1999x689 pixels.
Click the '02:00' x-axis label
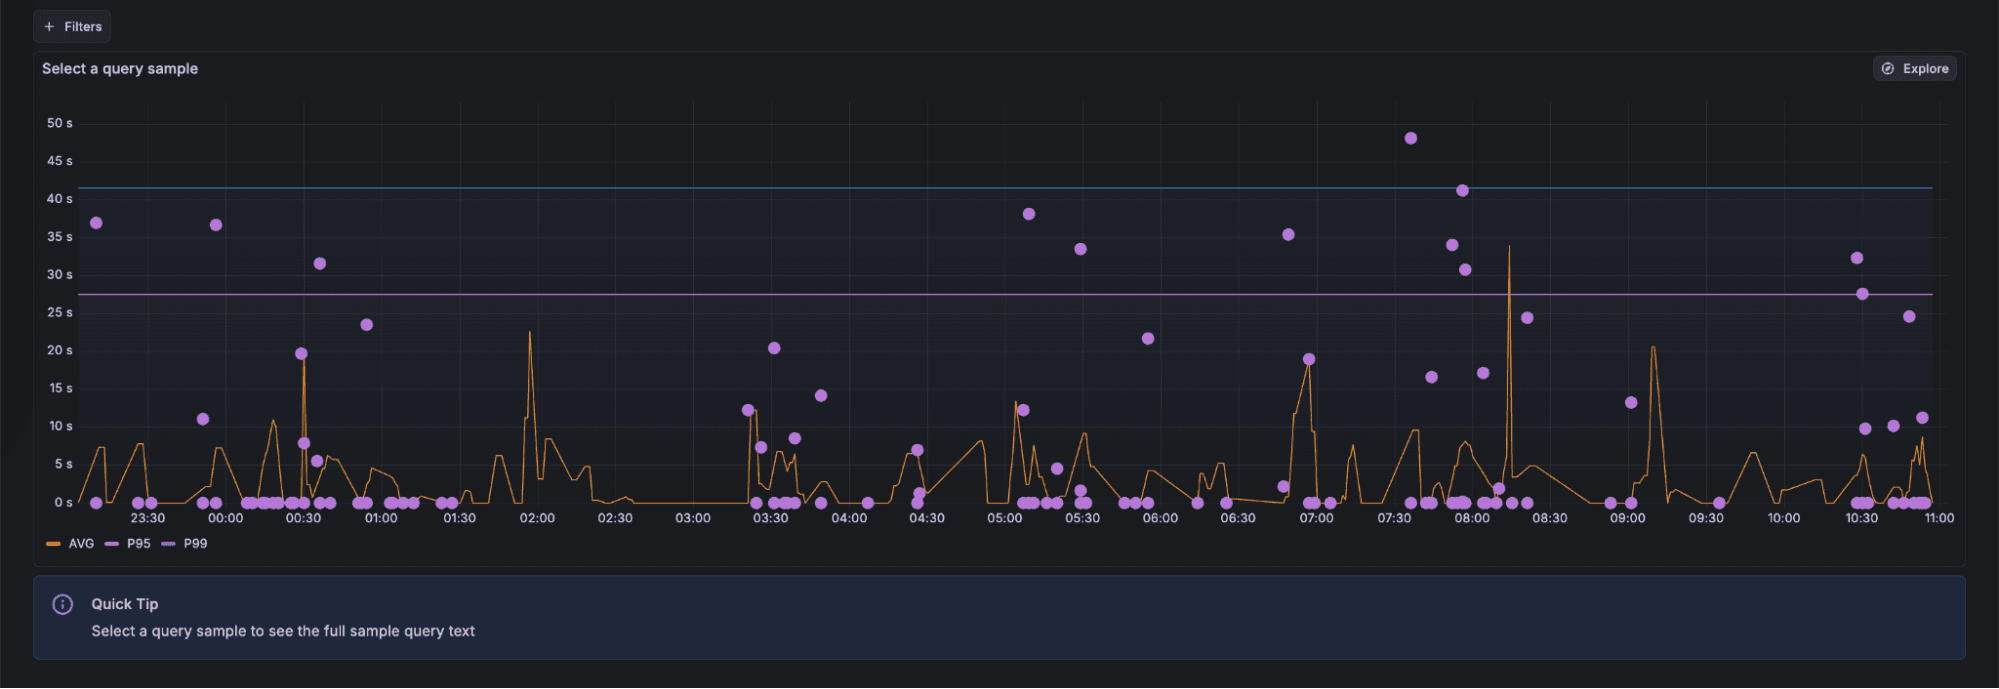(x=537, y=518)
